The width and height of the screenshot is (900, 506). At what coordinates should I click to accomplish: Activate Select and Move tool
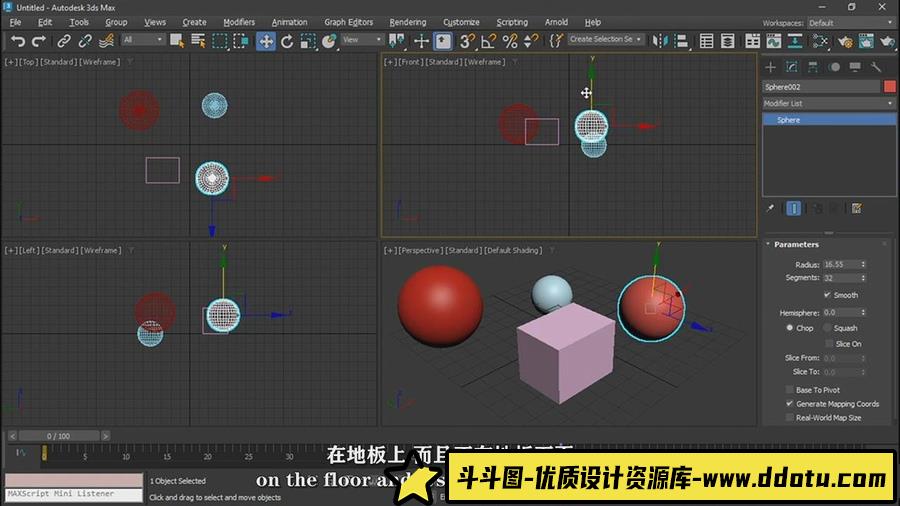266,41
